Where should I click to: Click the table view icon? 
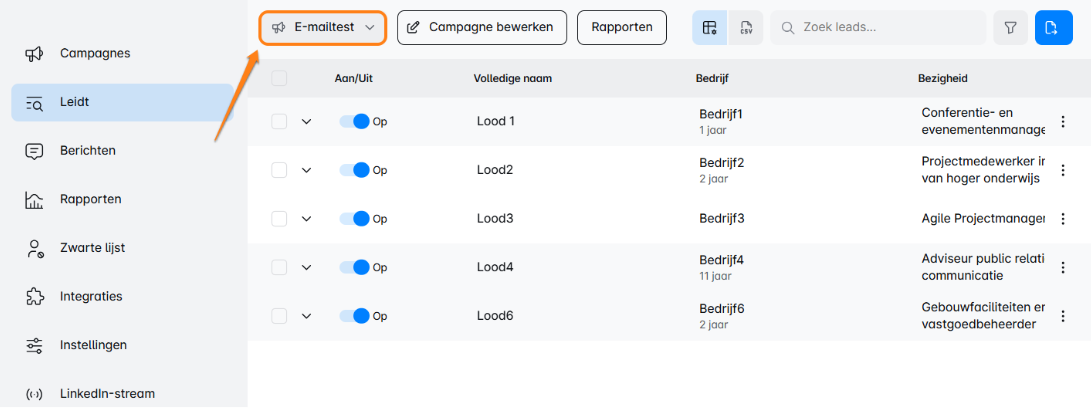pyautogui.click(x=710, y=28)
